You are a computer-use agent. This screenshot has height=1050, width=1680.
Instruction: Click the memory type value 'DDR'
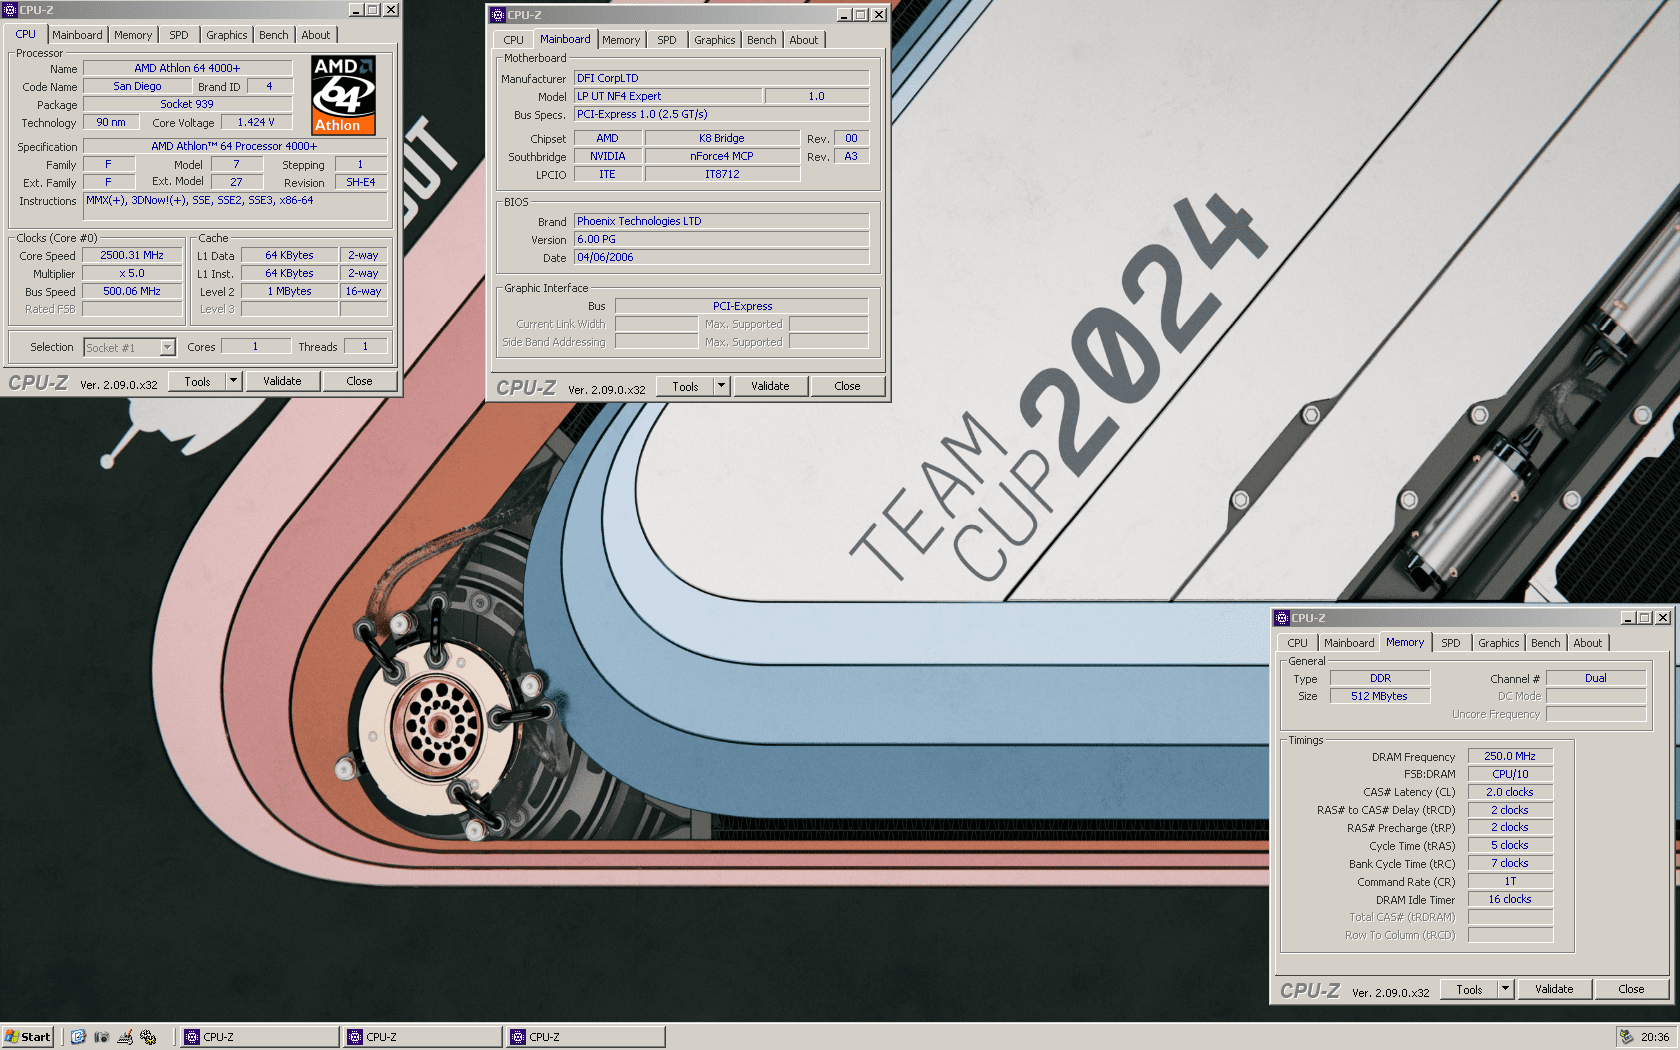1380,678
